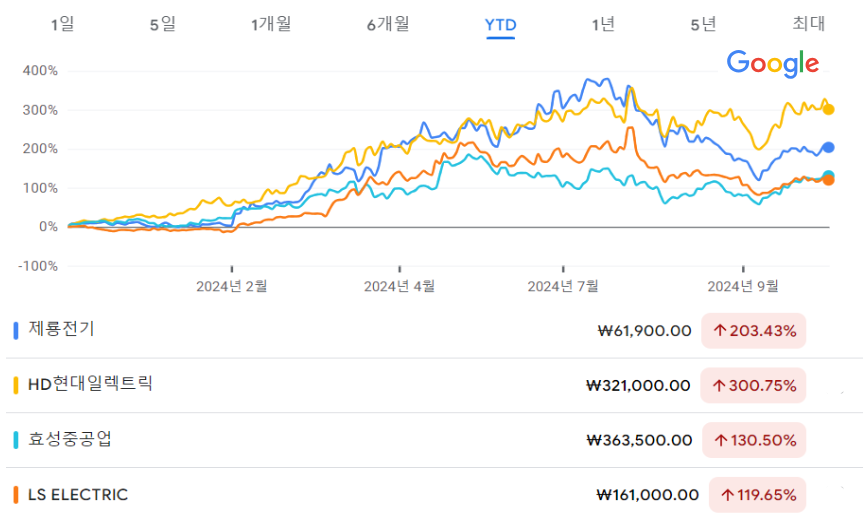The width and height of the screenshot is (868, 525).
Task: Click the ₩61,900.00 price
Action: [x=644, y=331]
